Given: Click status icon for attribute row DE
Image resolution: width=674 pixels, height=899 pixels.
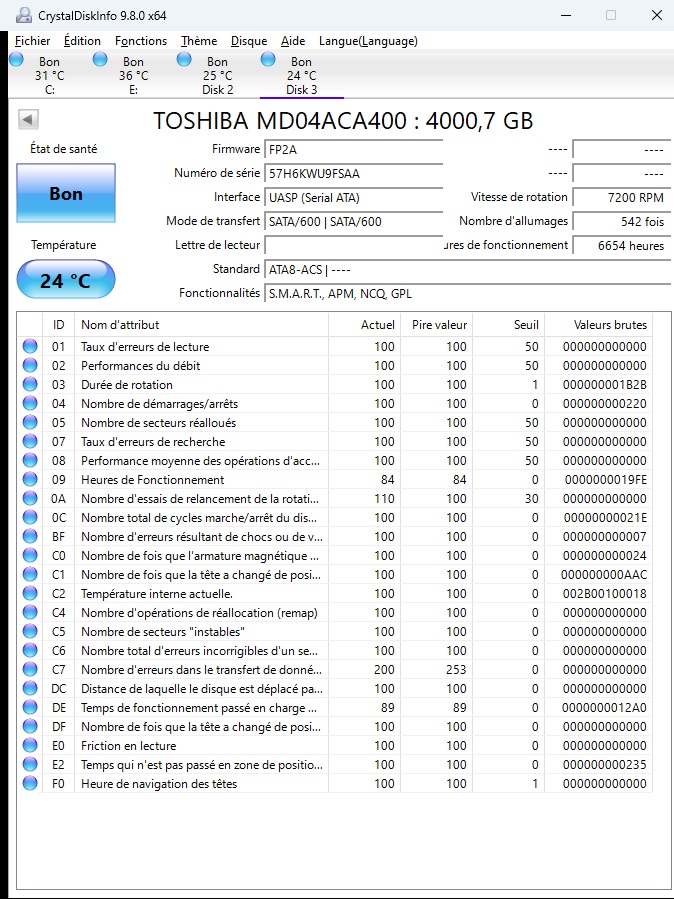Looking at the screenshot, I should [30, 708].
